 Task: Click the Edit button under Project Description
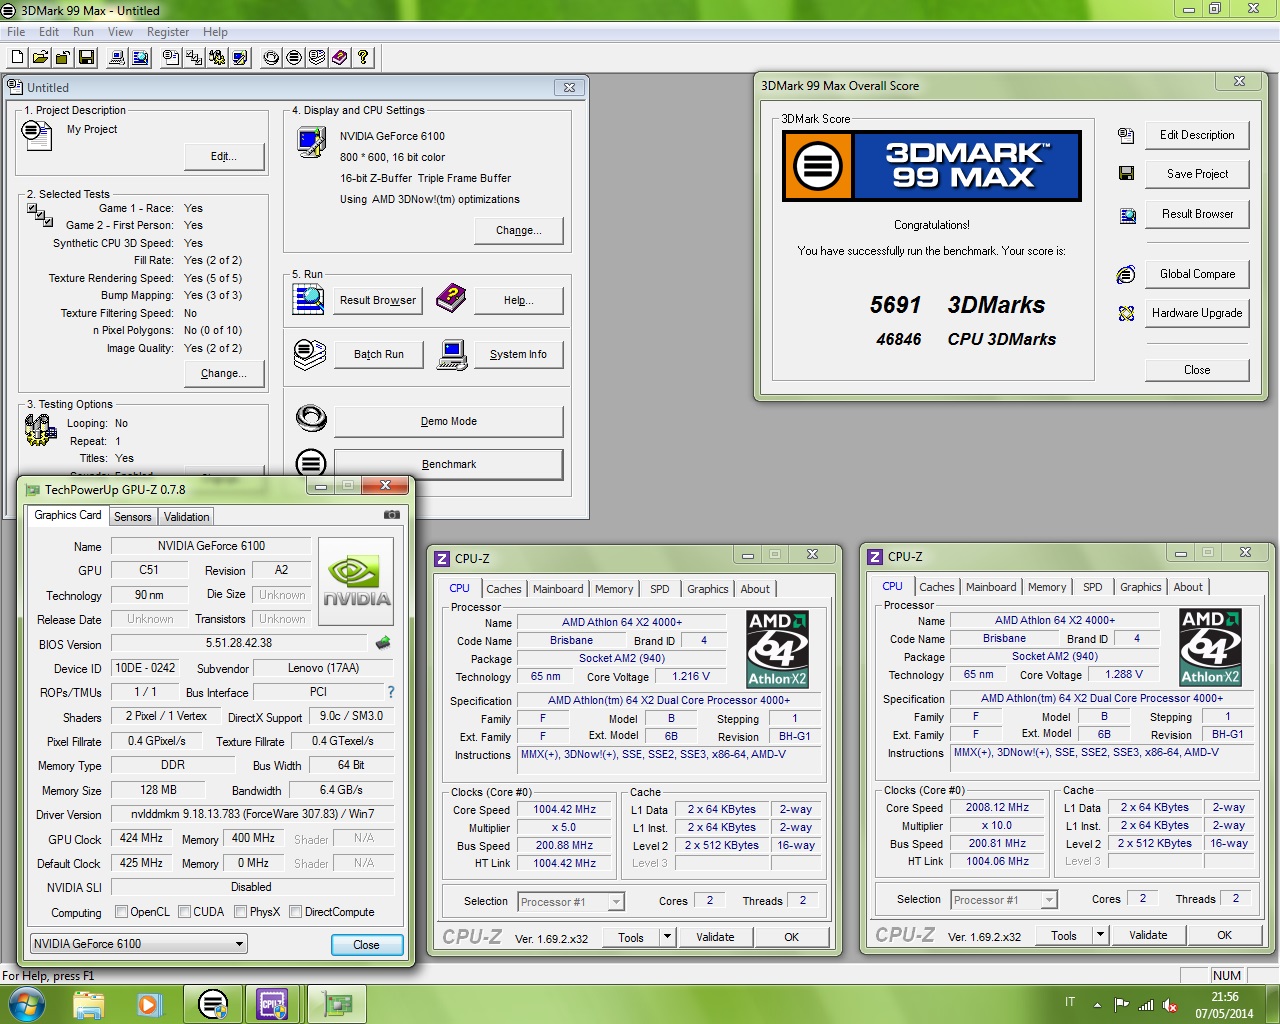point(224,156)
